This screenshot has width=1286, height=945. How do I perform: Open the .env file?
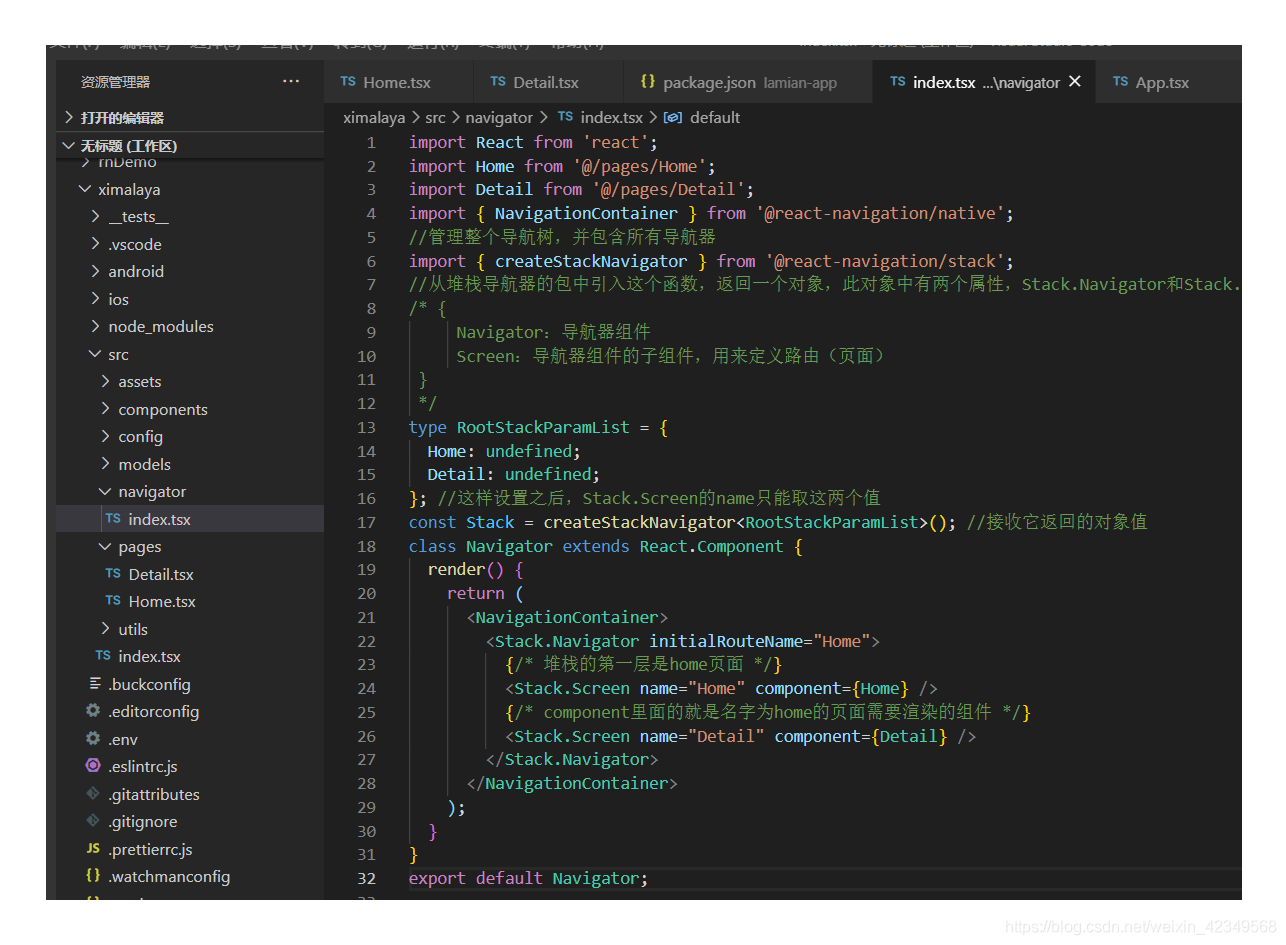point(190,739)
